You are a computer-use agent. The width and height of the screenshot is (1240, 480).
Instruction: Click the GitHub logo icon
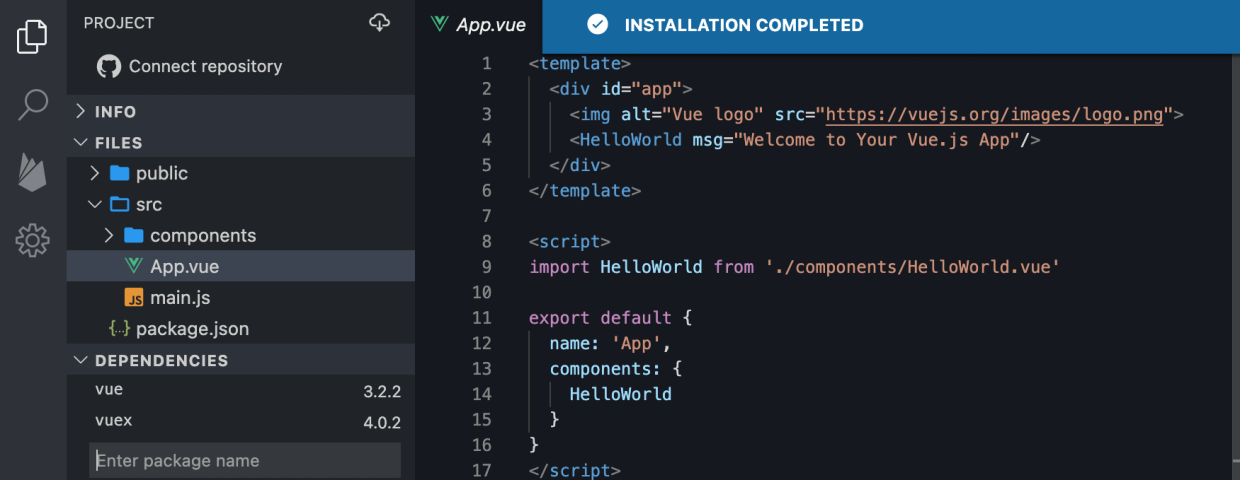click(x=108, y=67)
